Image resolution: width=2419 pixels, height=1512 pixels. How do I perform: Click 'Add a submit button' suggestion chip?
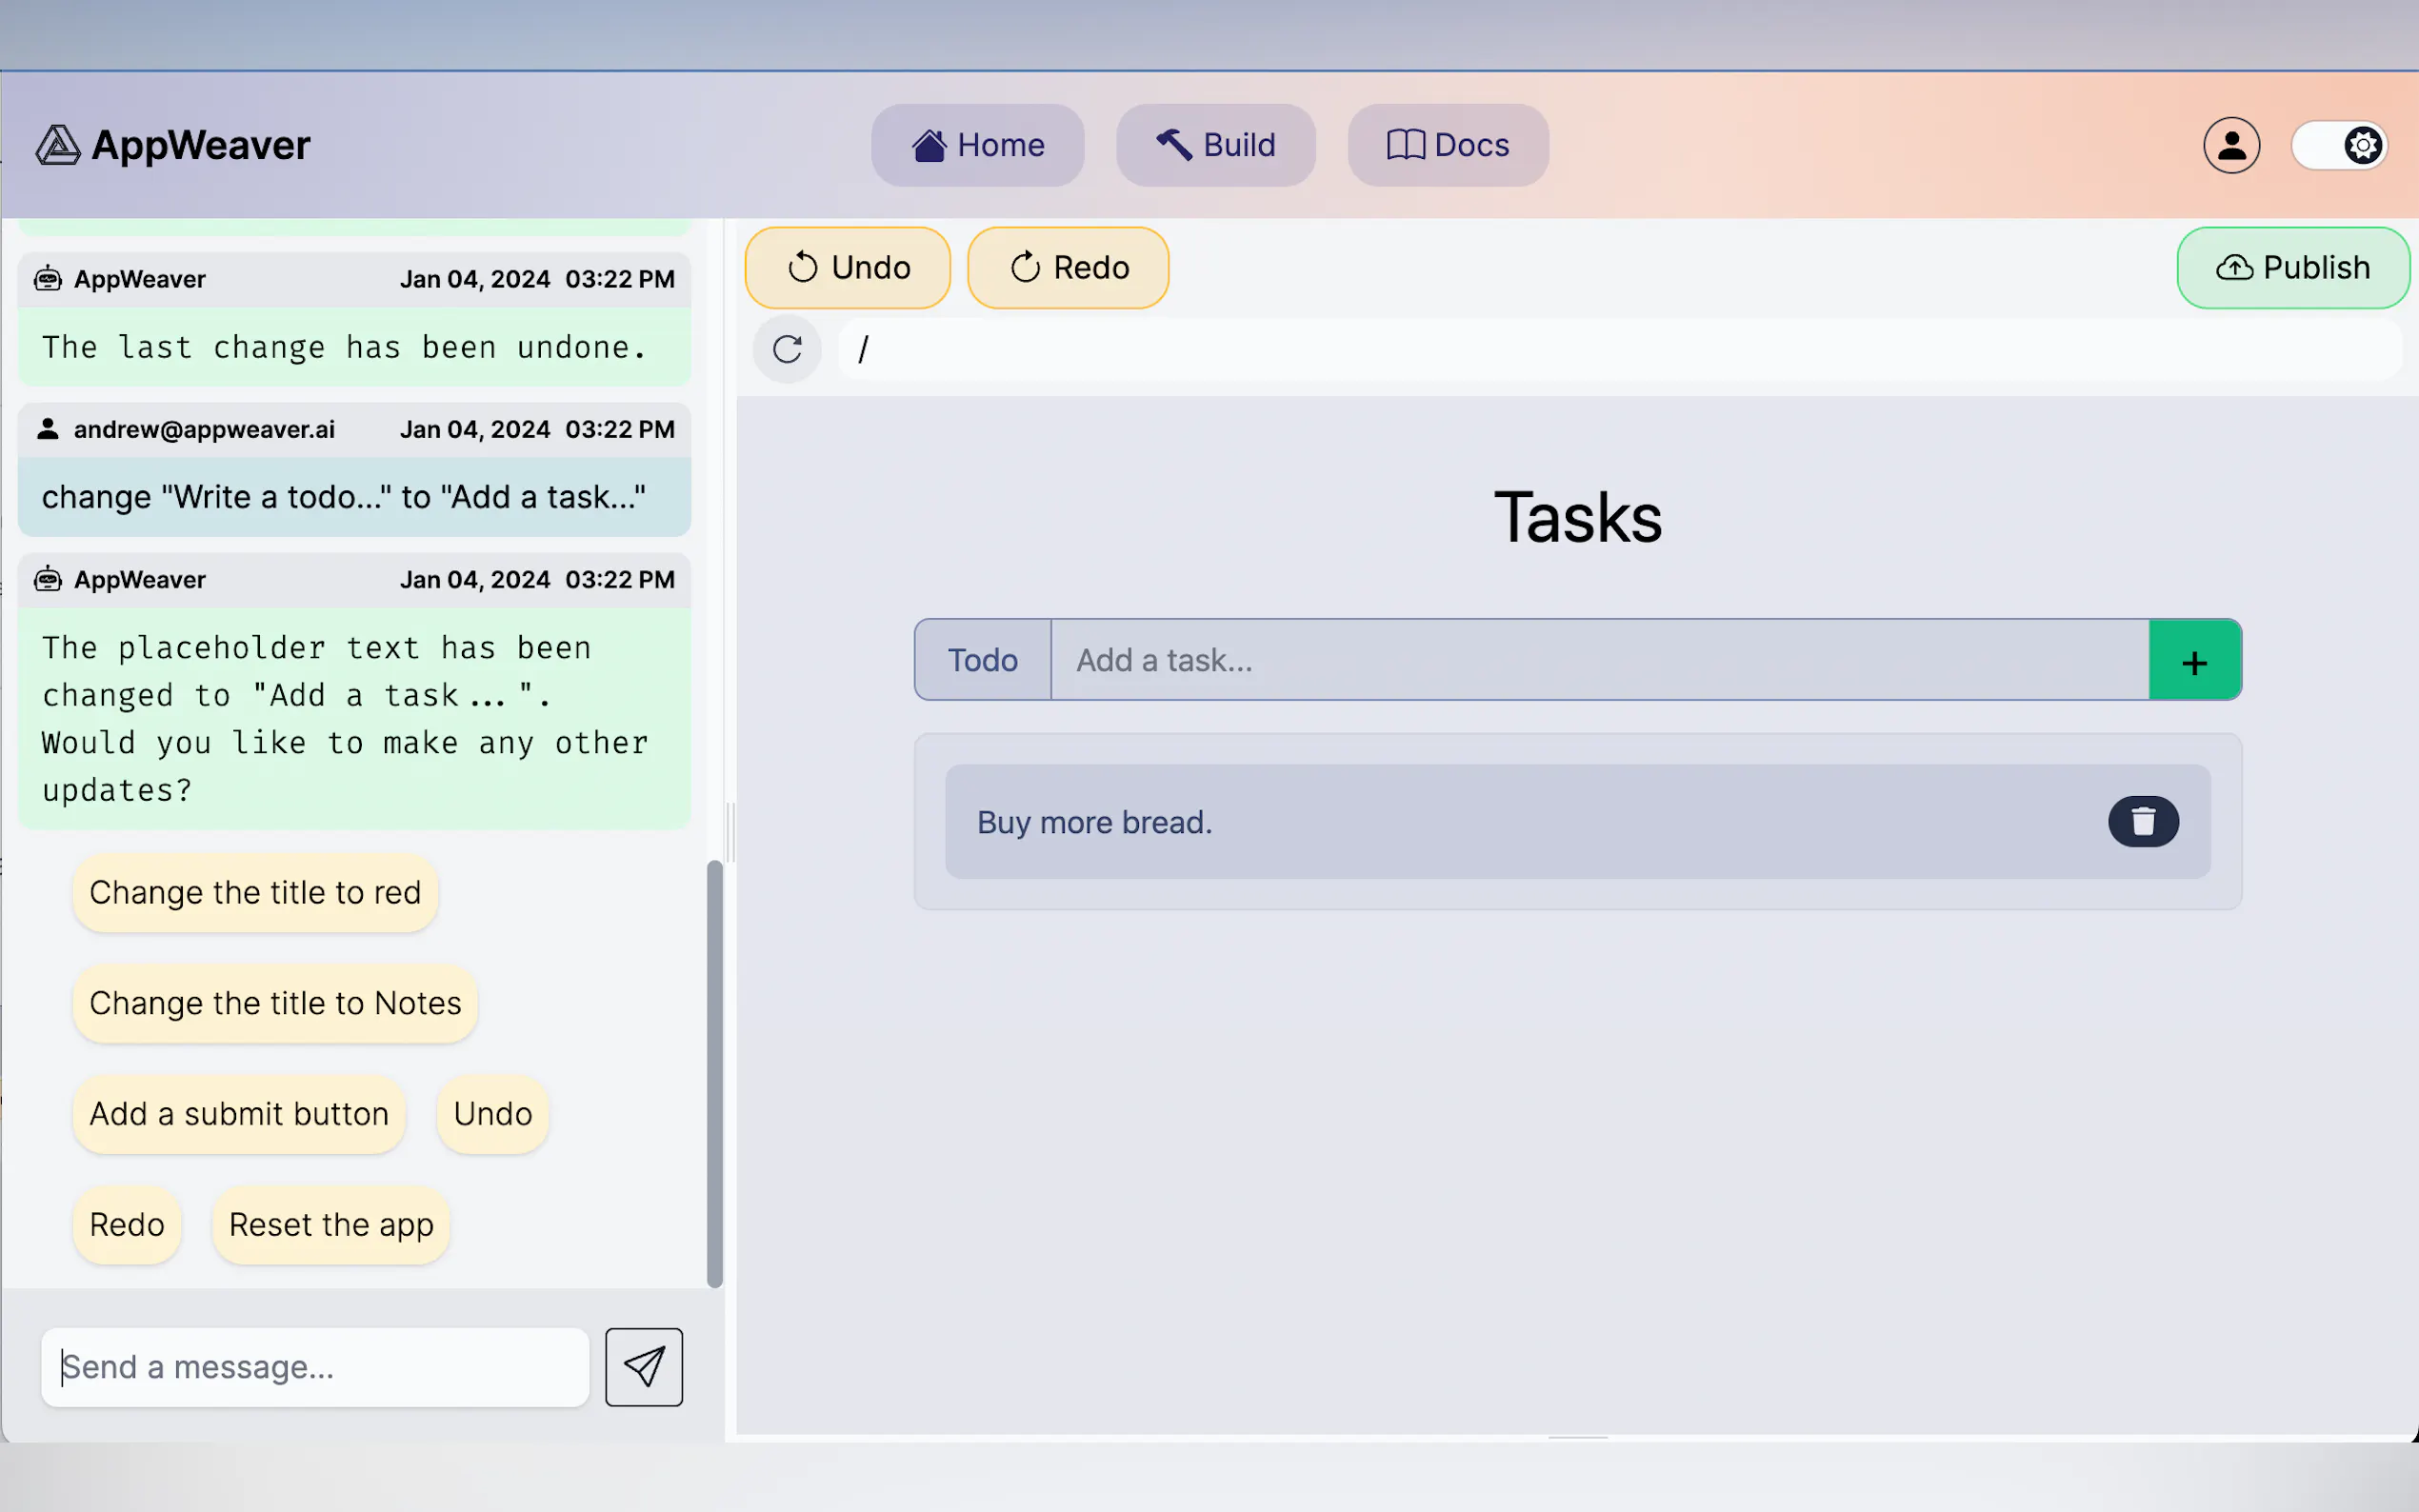(239, 1114)
